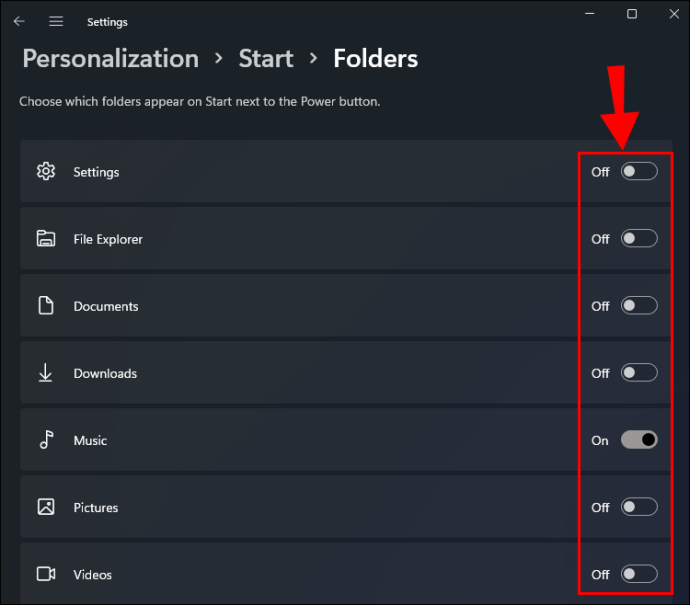This screenshot has height=605, width=690.
Task: Click the Music note icon
Action: click(45, 440)
